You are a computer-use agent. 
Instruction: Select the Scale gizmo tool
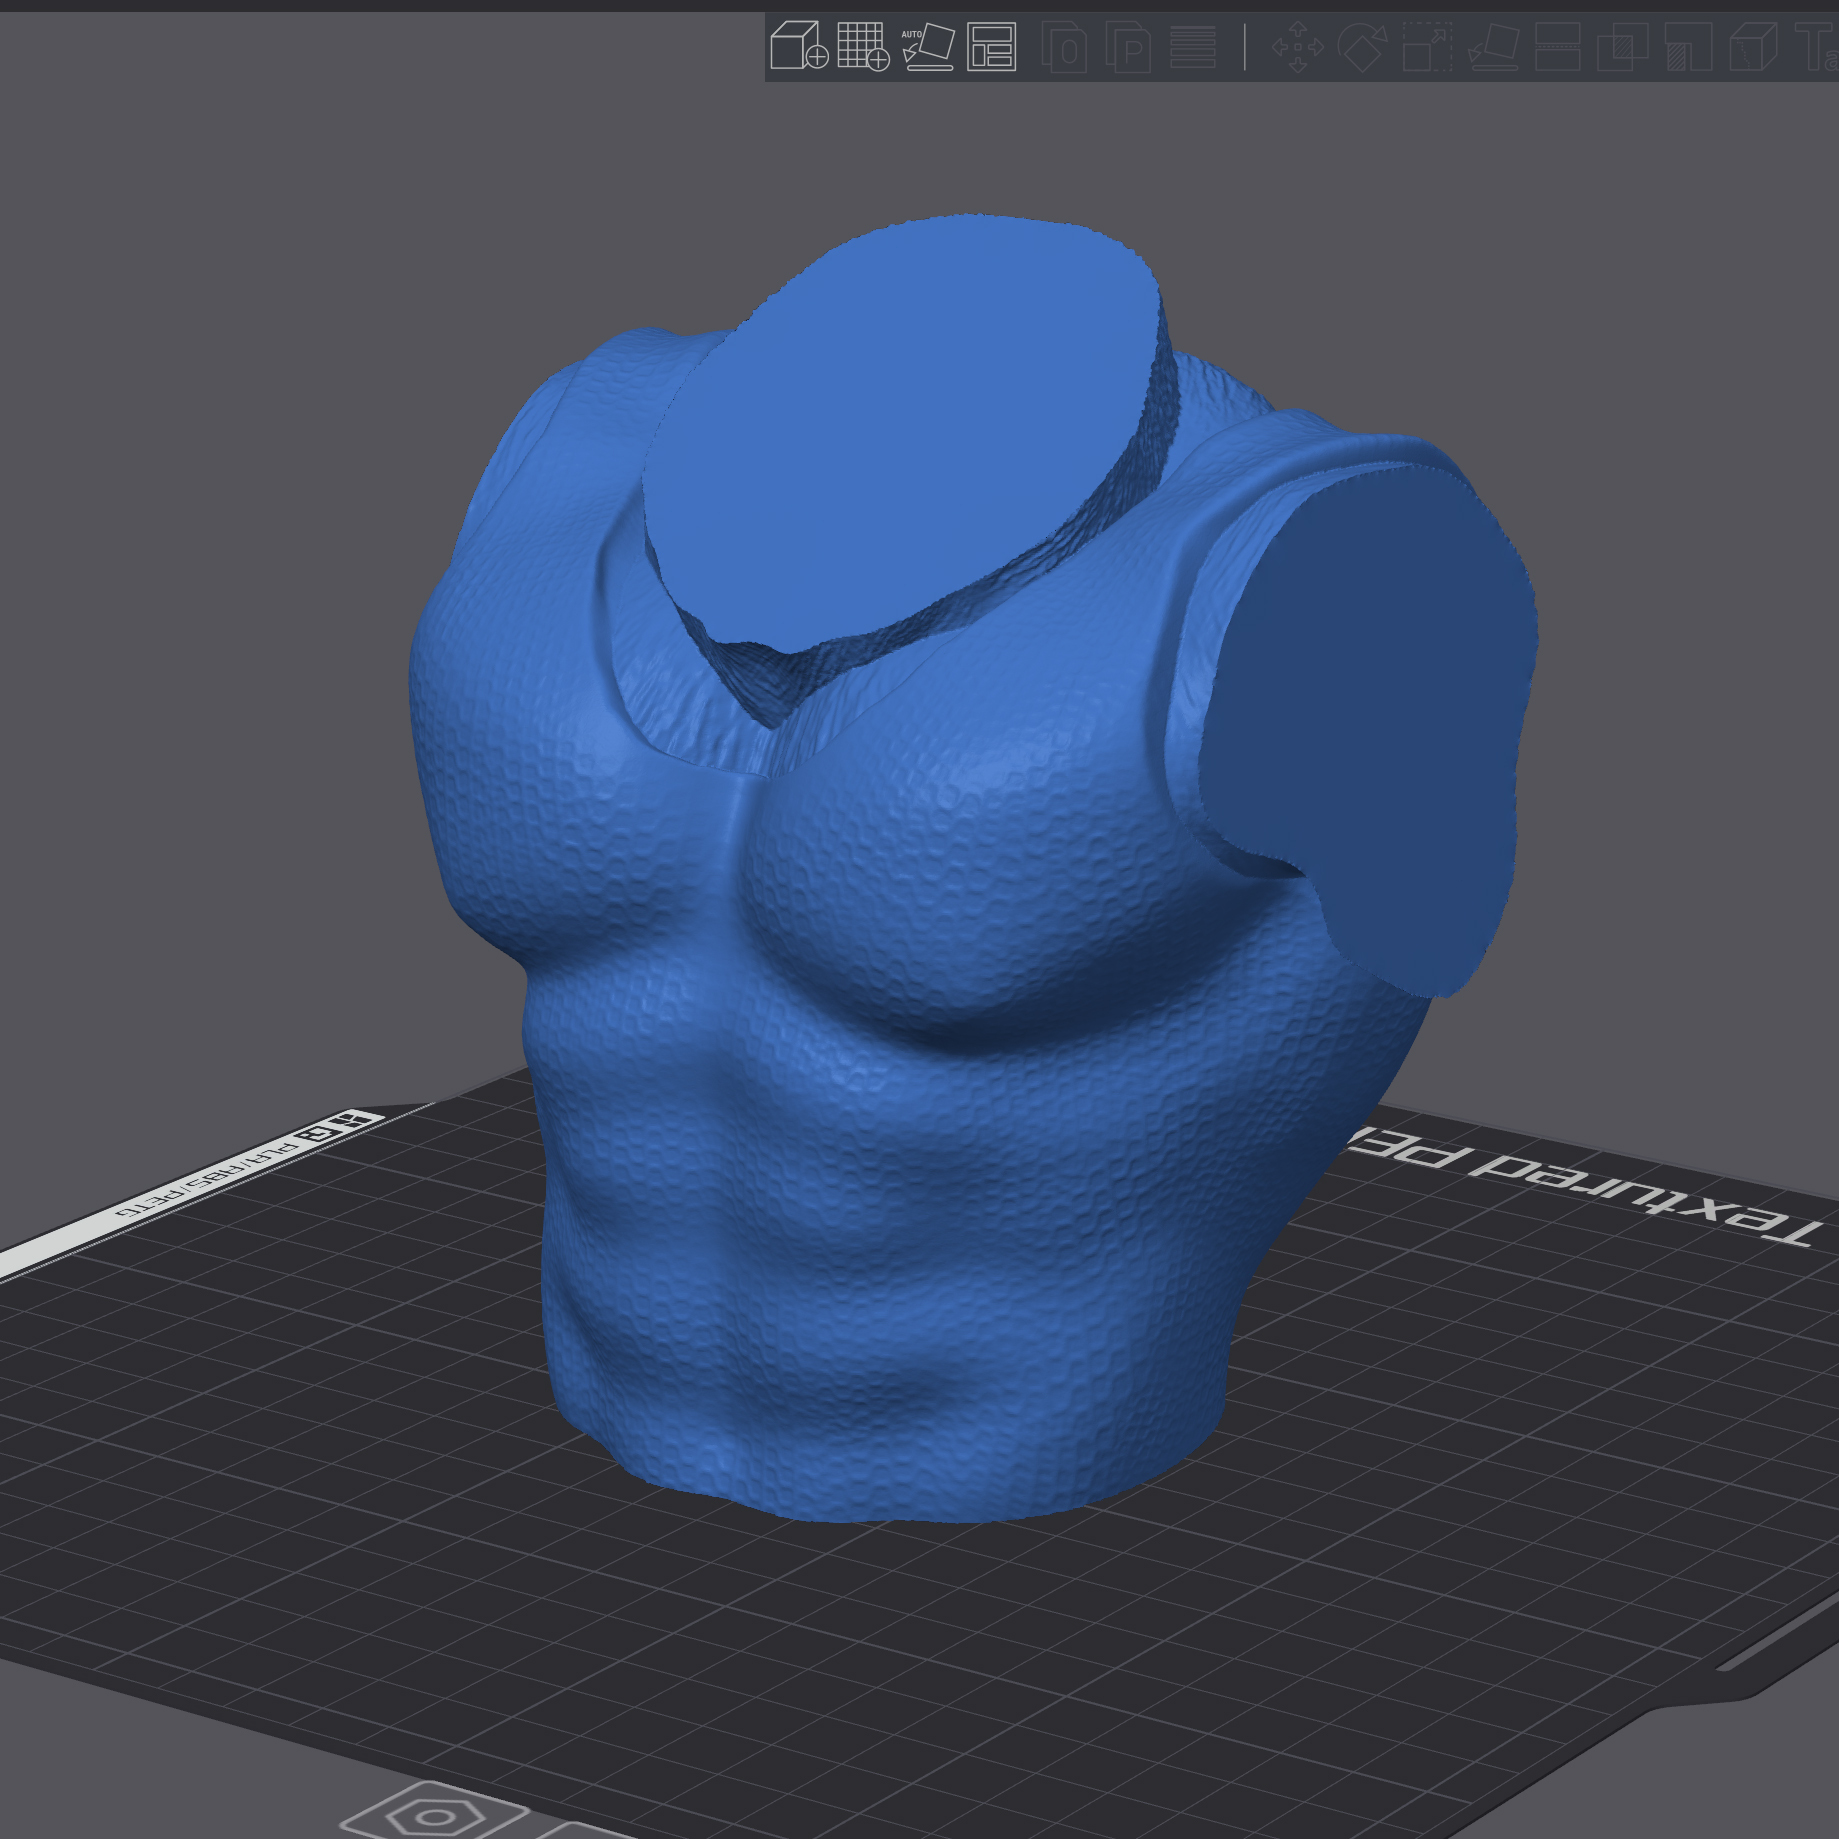click(1427, 46)
